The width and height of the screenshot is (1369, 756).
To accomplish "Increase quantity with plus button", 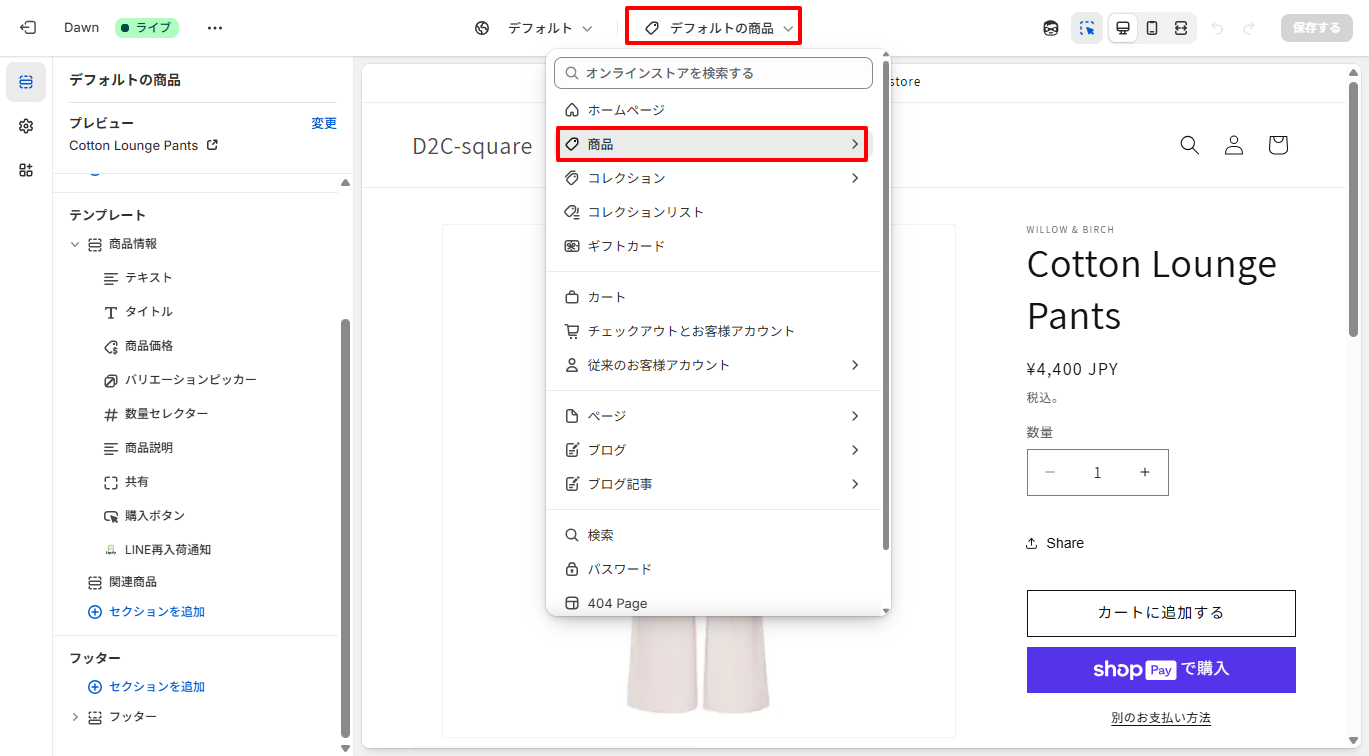I will pyautogui.click(x=1145, y=472).
